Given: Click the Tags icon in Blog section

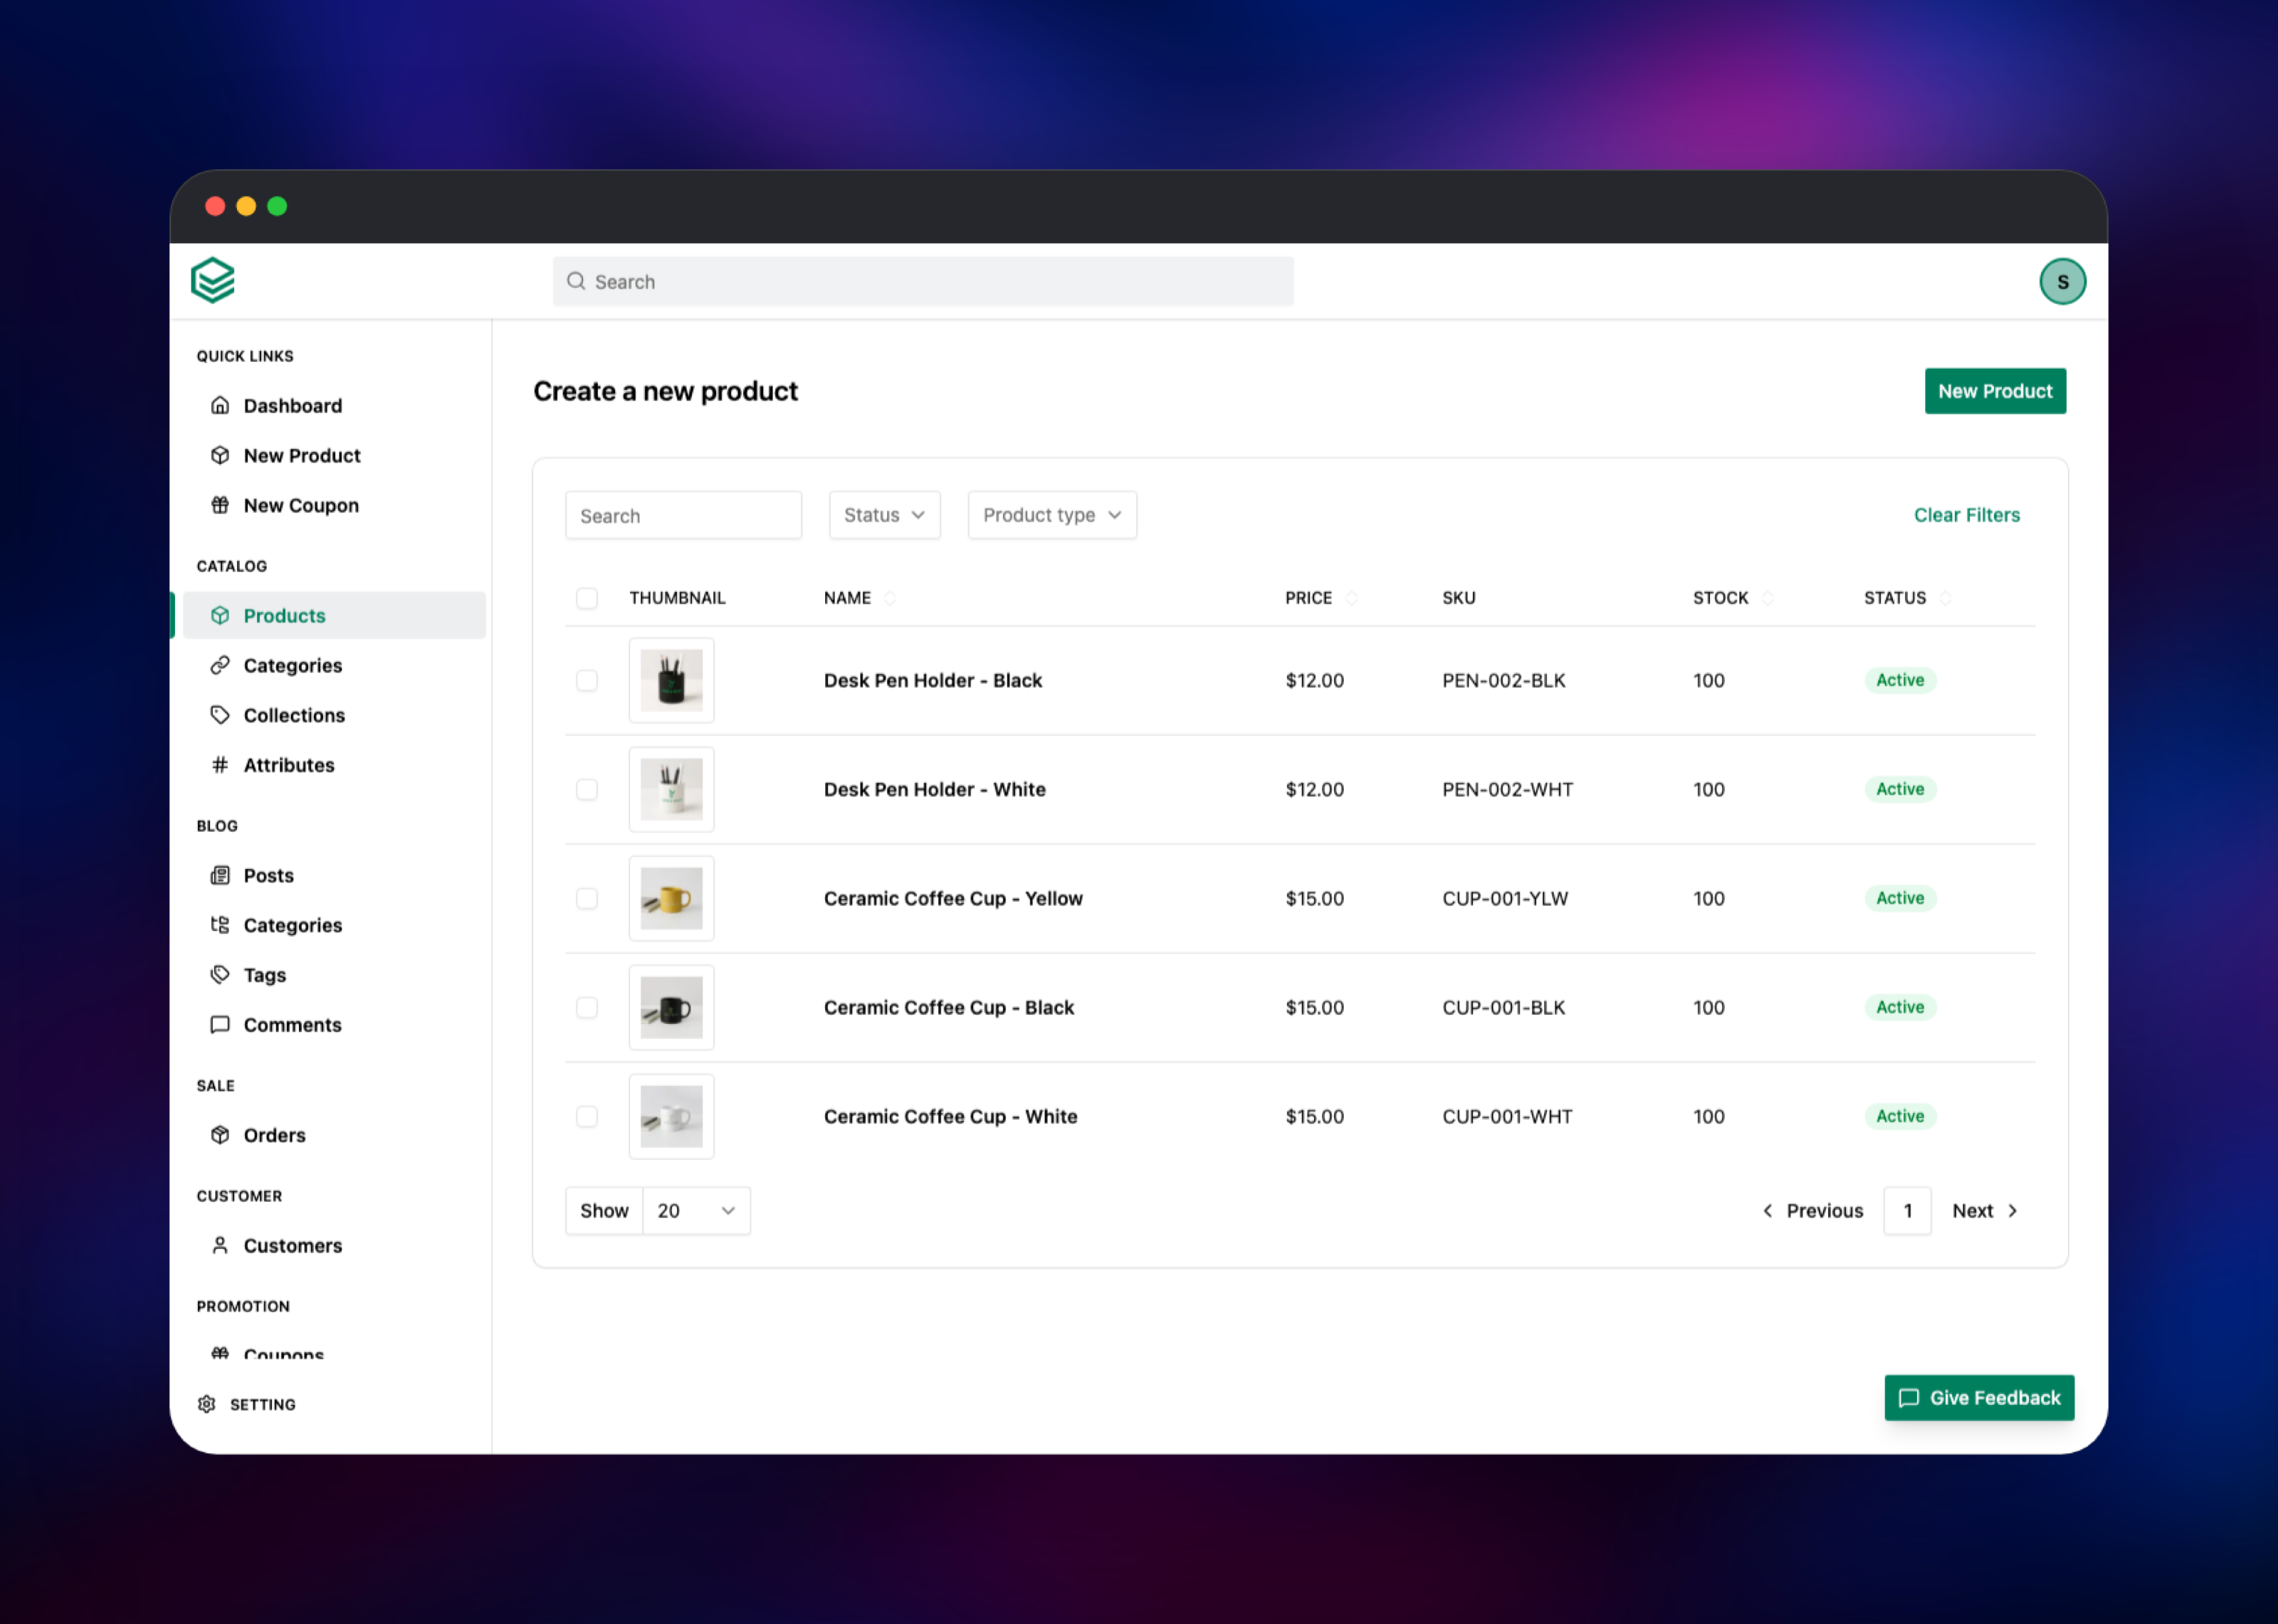Looking at the screenshot, I should [220, 974].
